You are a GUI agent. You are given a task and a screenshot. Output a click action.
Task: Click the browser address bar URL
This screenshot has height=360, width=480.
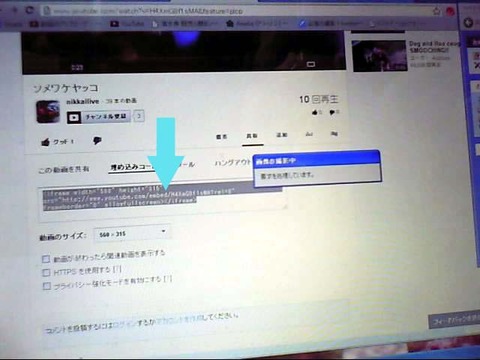(x=148, y=11)
